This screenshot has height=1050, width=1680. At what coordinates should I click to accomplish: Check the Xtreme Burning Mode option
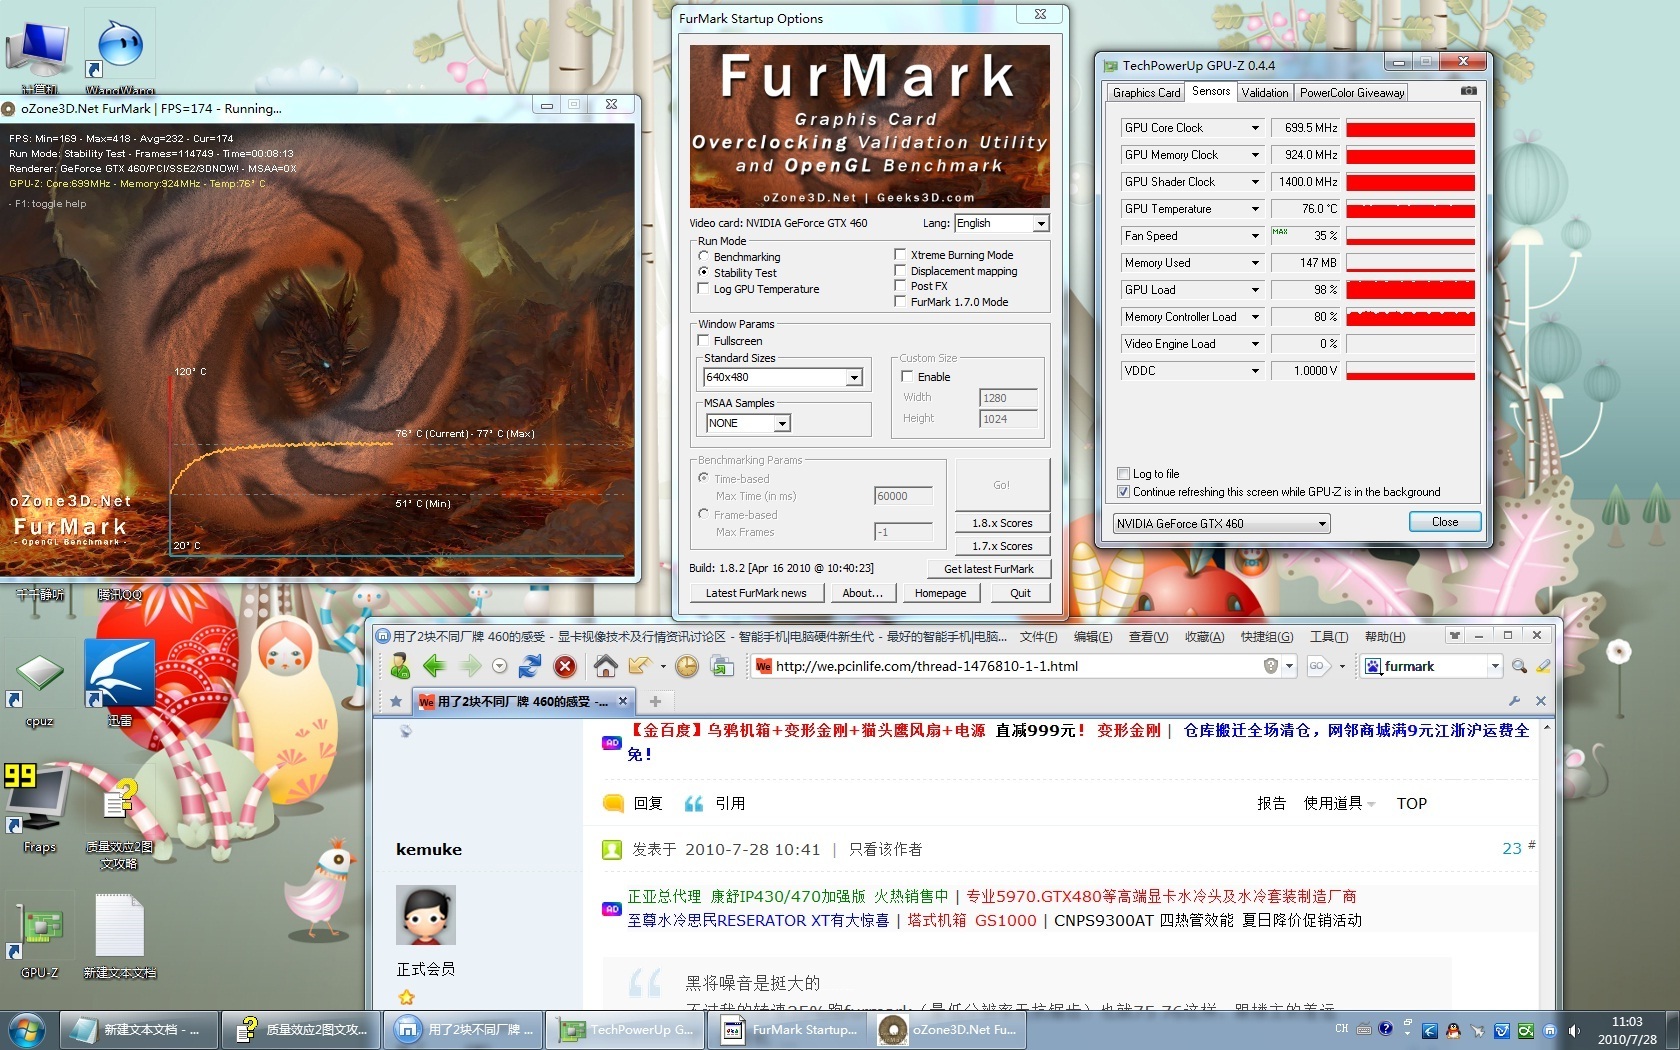click(x=900, y=255)
